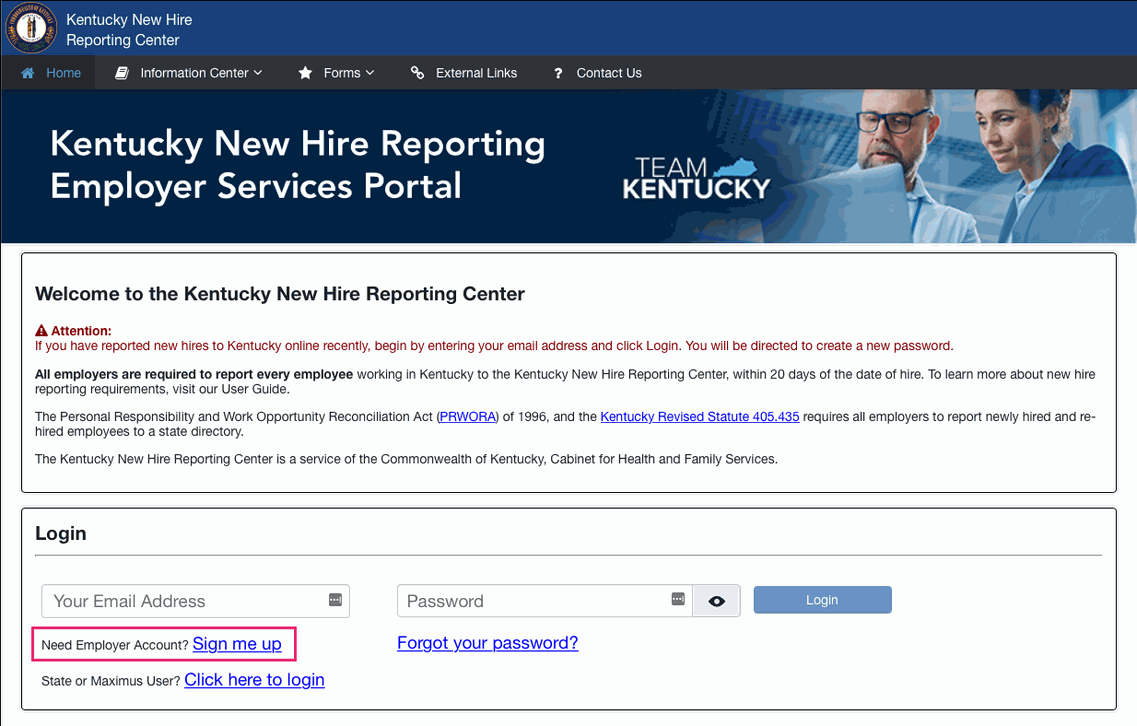Click the Kentucky New Hire Reporting Center header title

coord(129,30)
